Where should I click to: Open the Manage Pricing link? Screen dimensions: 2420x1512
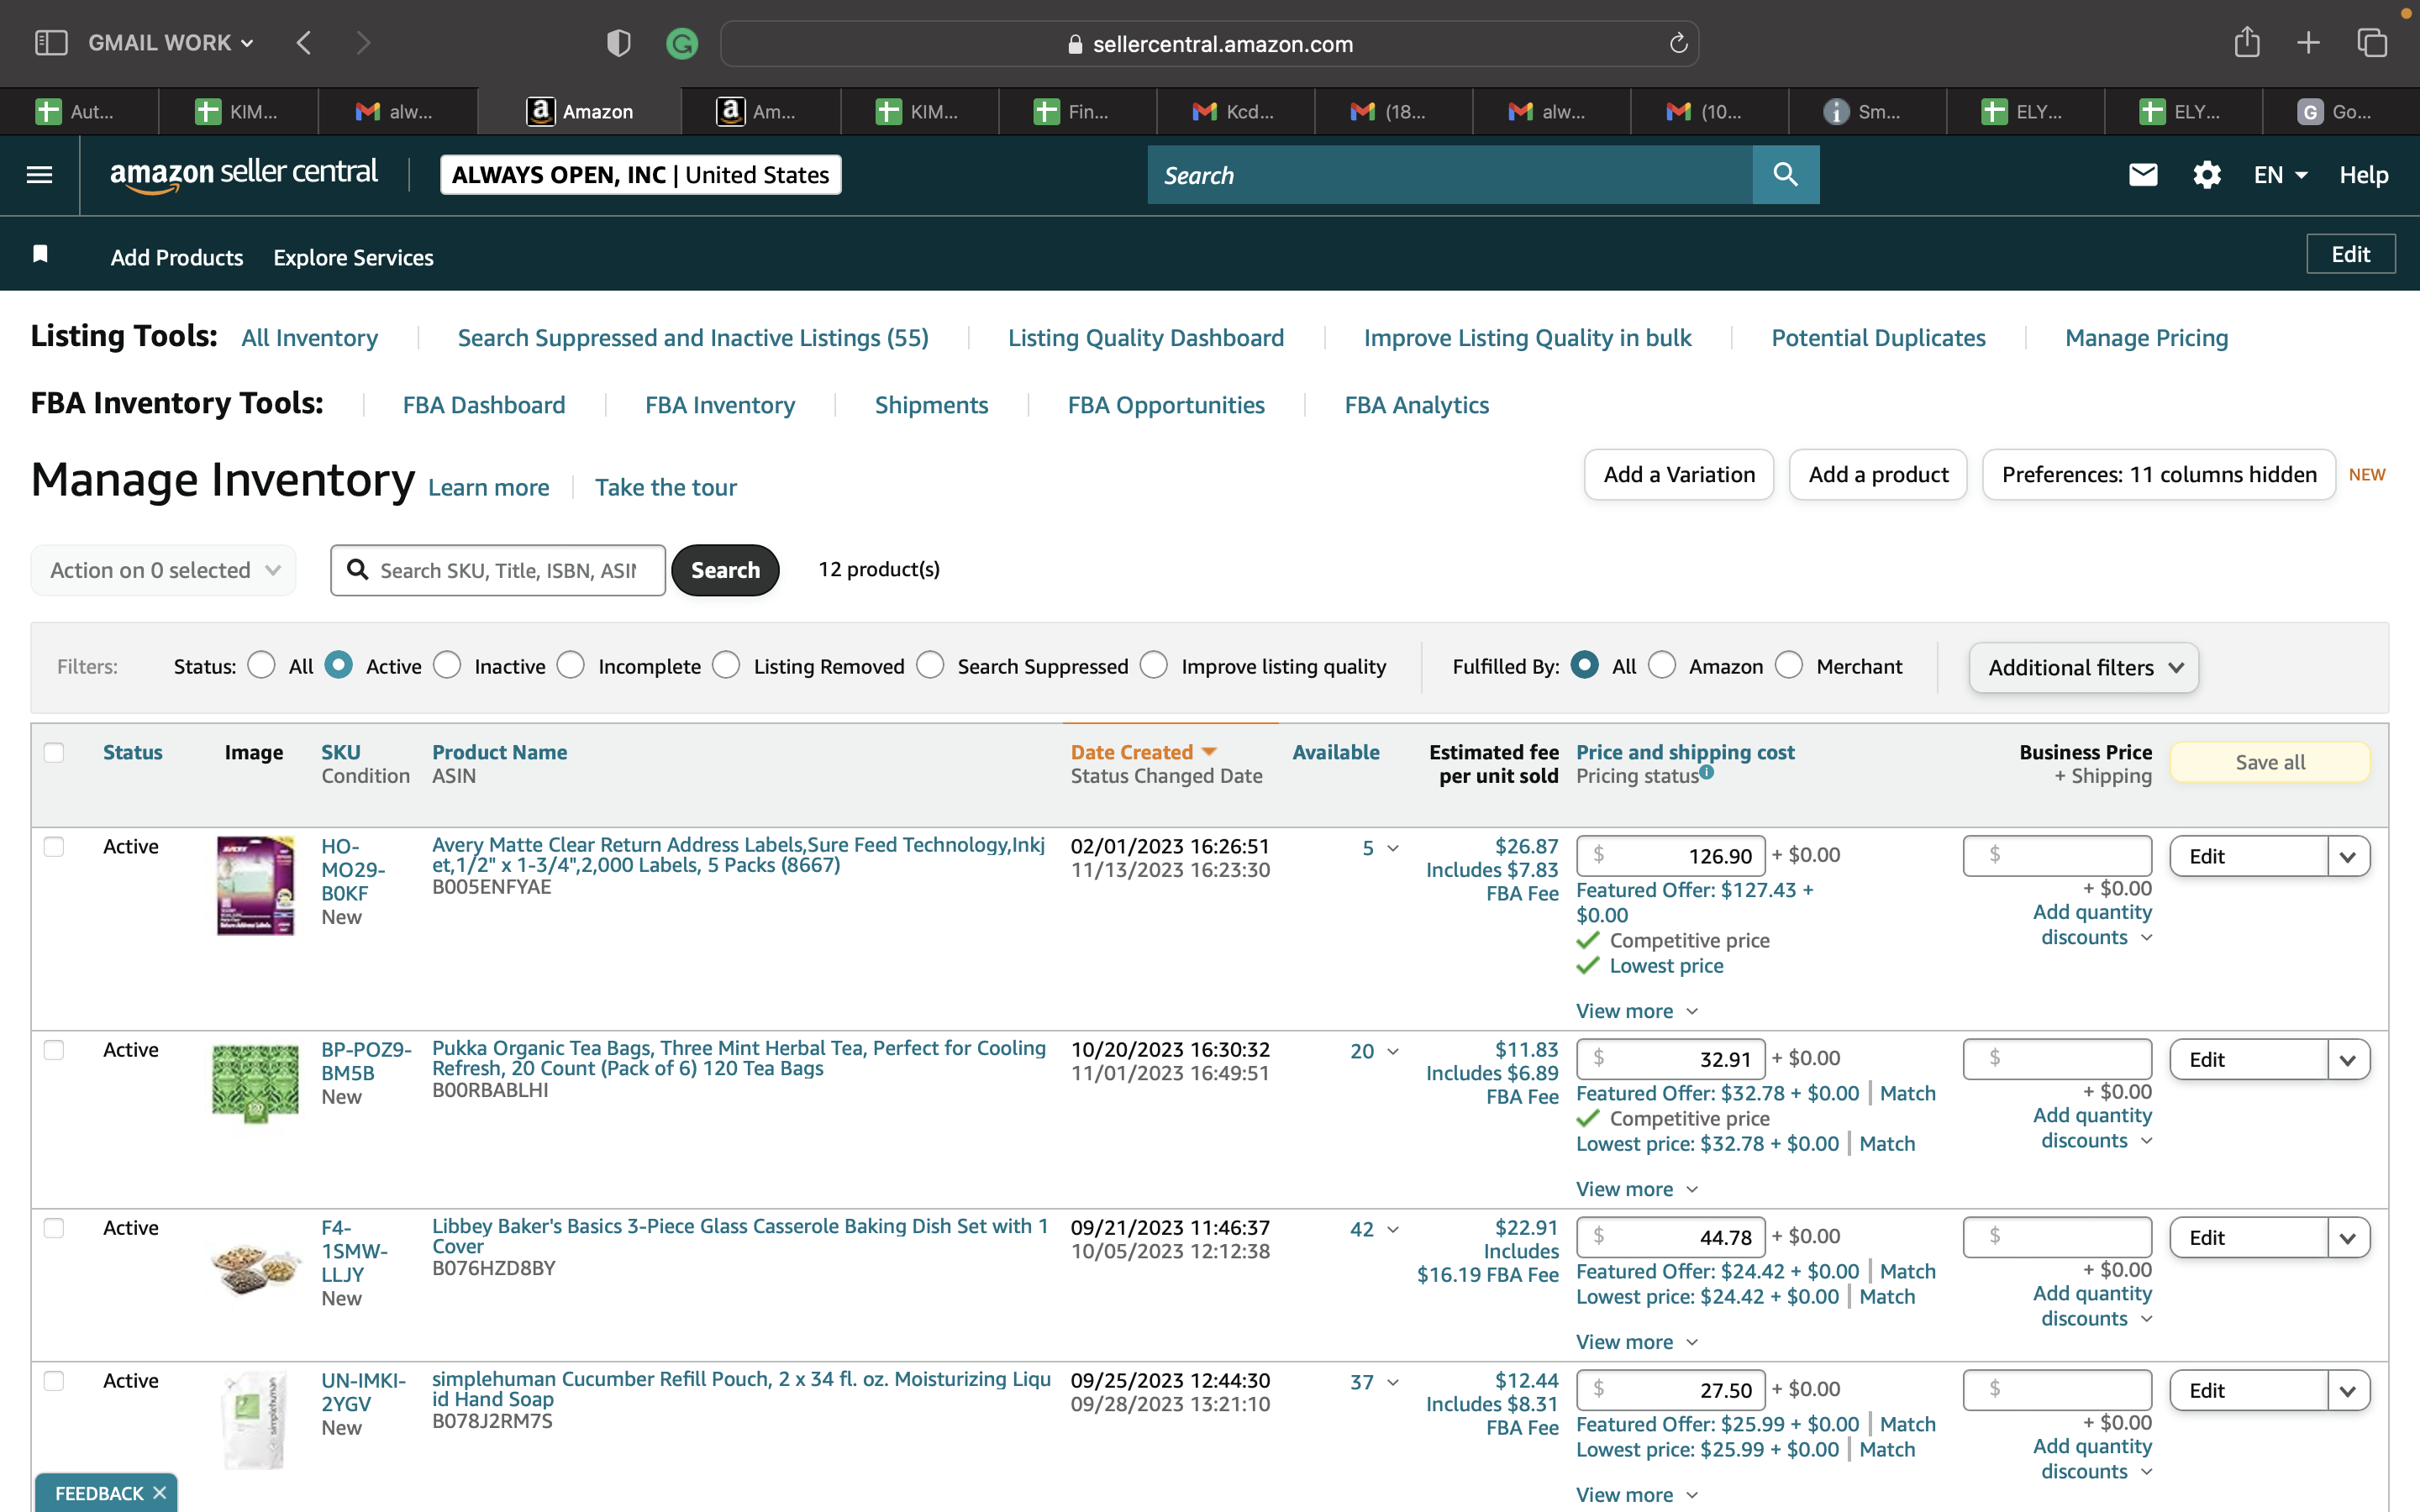click(x=2146, y=338)
